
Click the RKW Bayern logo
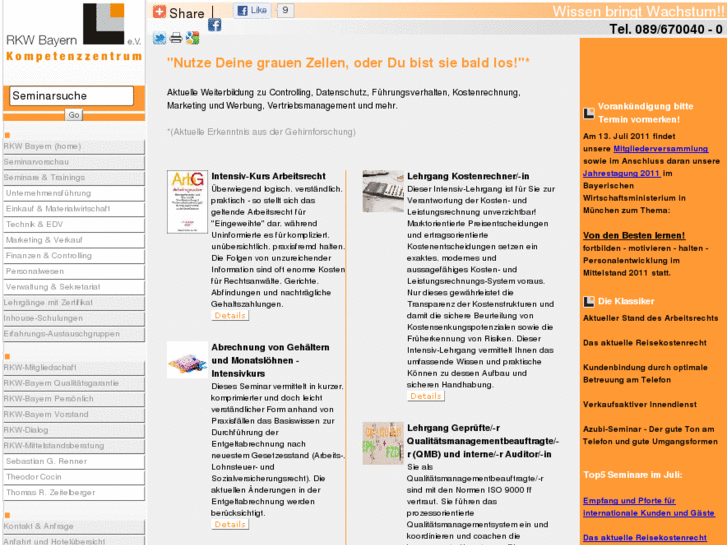73,32
